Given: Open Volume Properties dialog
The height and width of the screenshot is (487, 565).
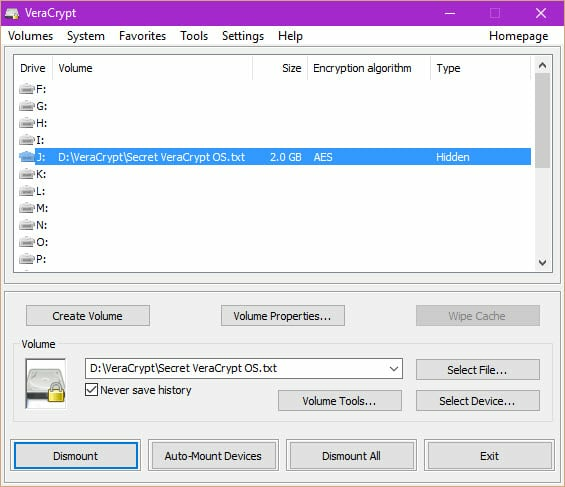Looking at the screenshot, I should (x=282, y=316).
